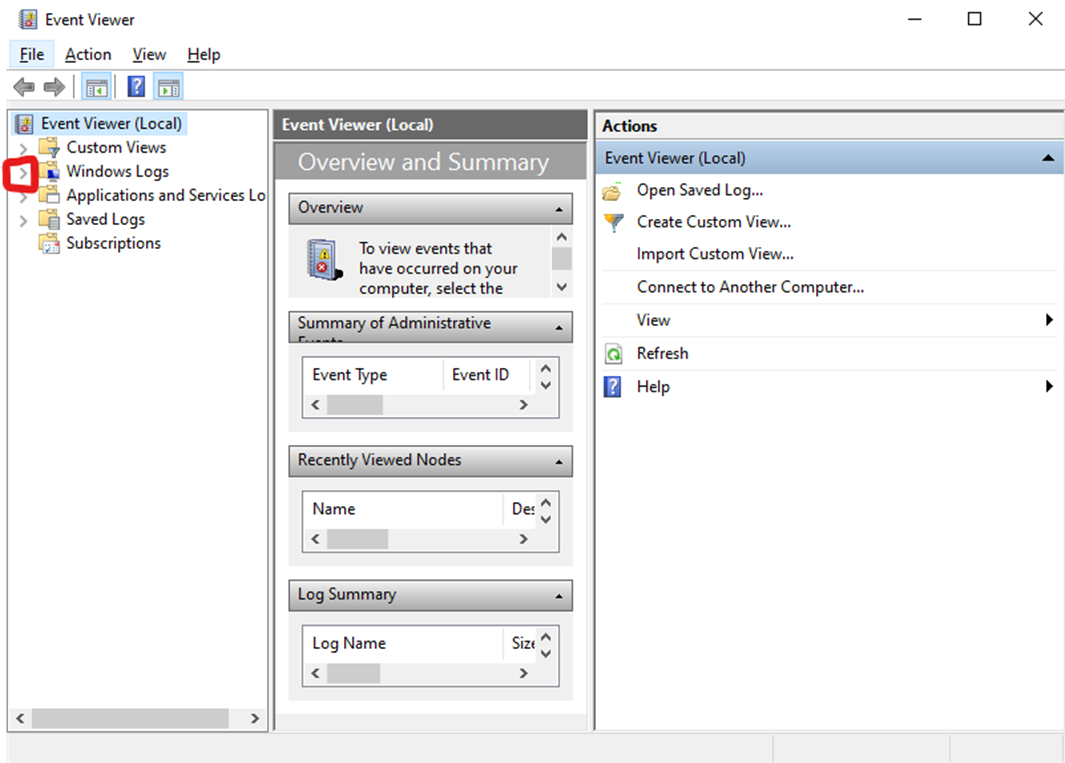Toggle Show/Hide Console Tree toolbar icon
The height and width of the screenshot is (763, 1065).
point(97,87)
